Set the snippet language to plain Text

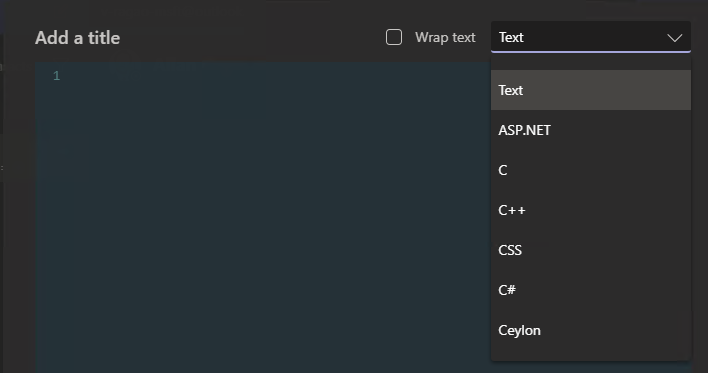click(591, 90)
